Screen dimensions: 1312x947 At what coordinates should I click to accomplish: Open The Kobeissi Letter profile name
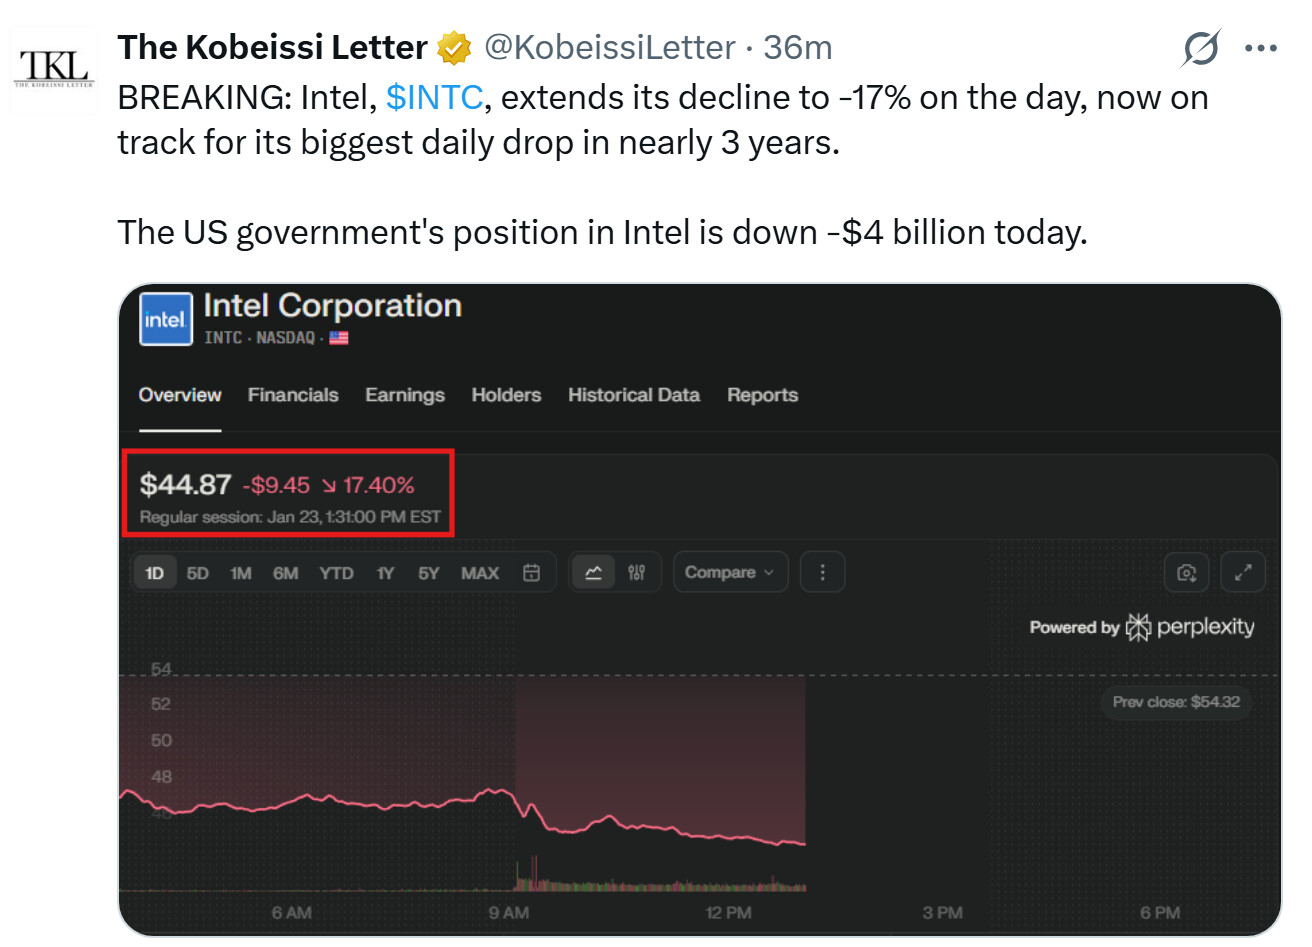[x=272, y=47]
